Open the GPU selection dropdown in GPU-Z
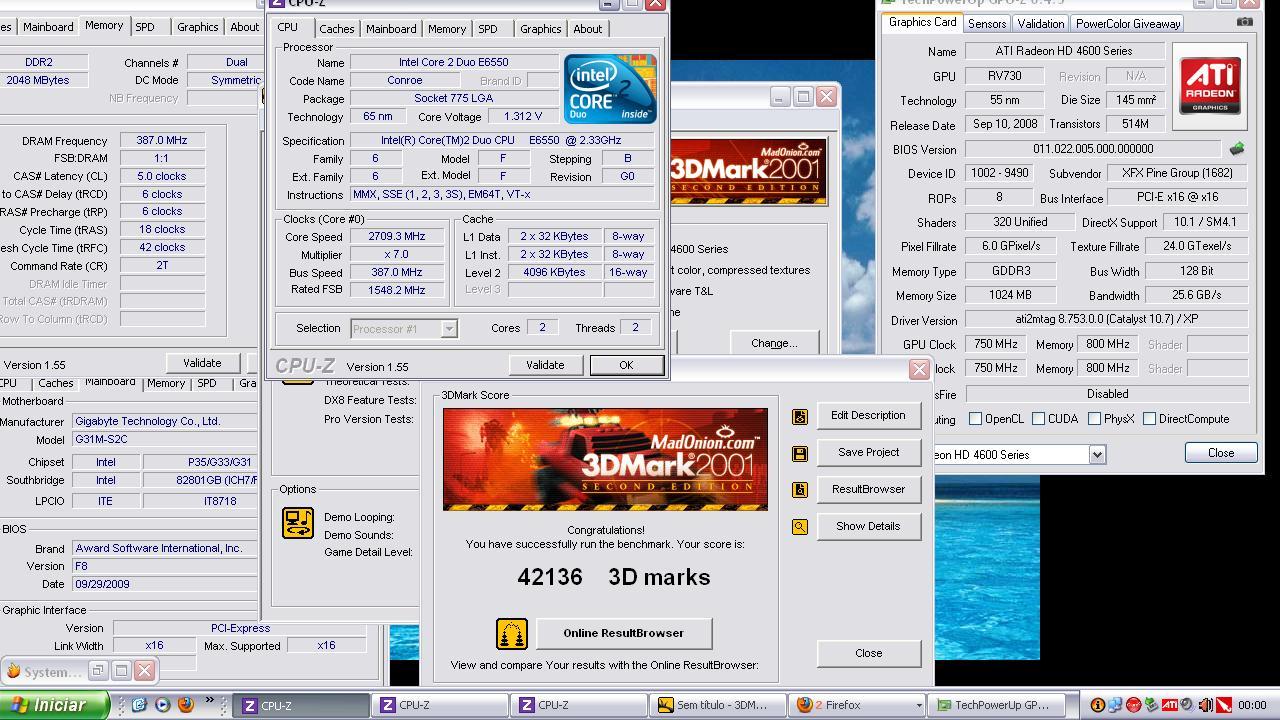 [1097, 455]
